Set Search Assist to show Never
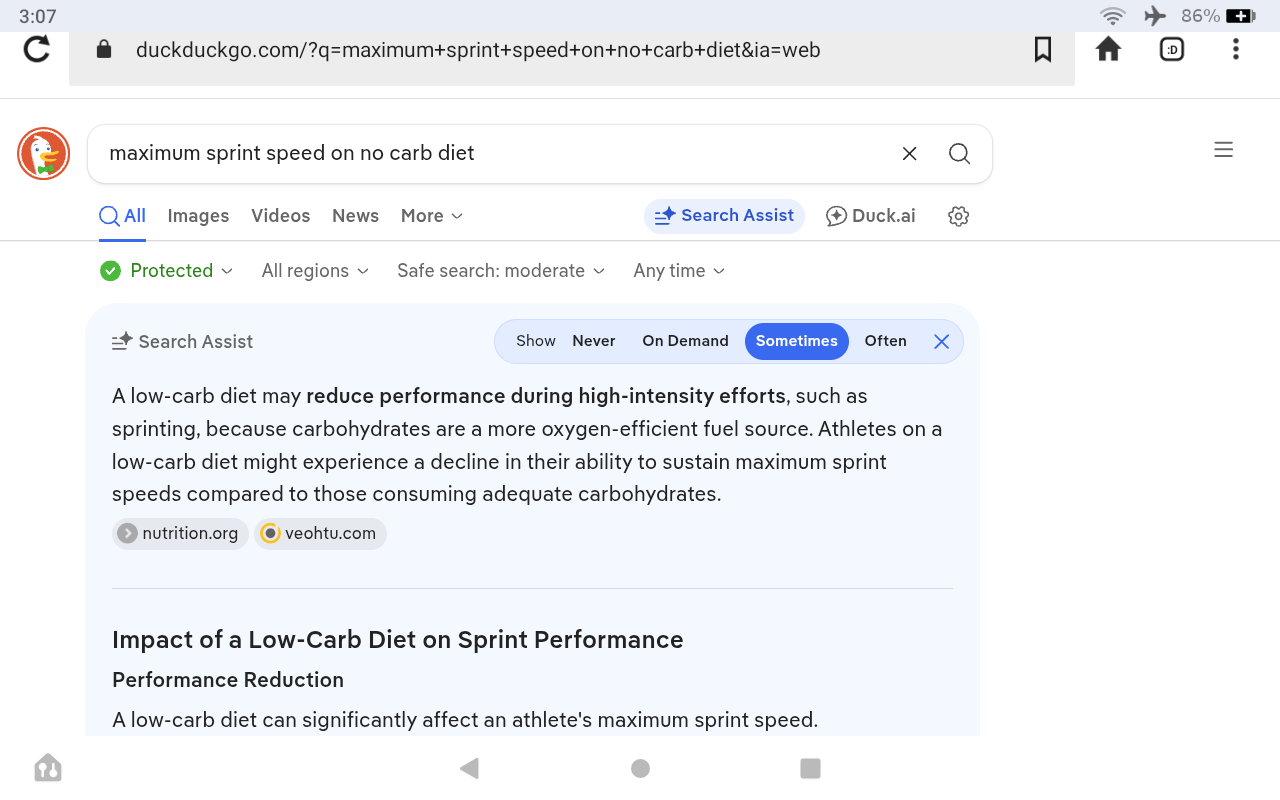 (594, 341)
